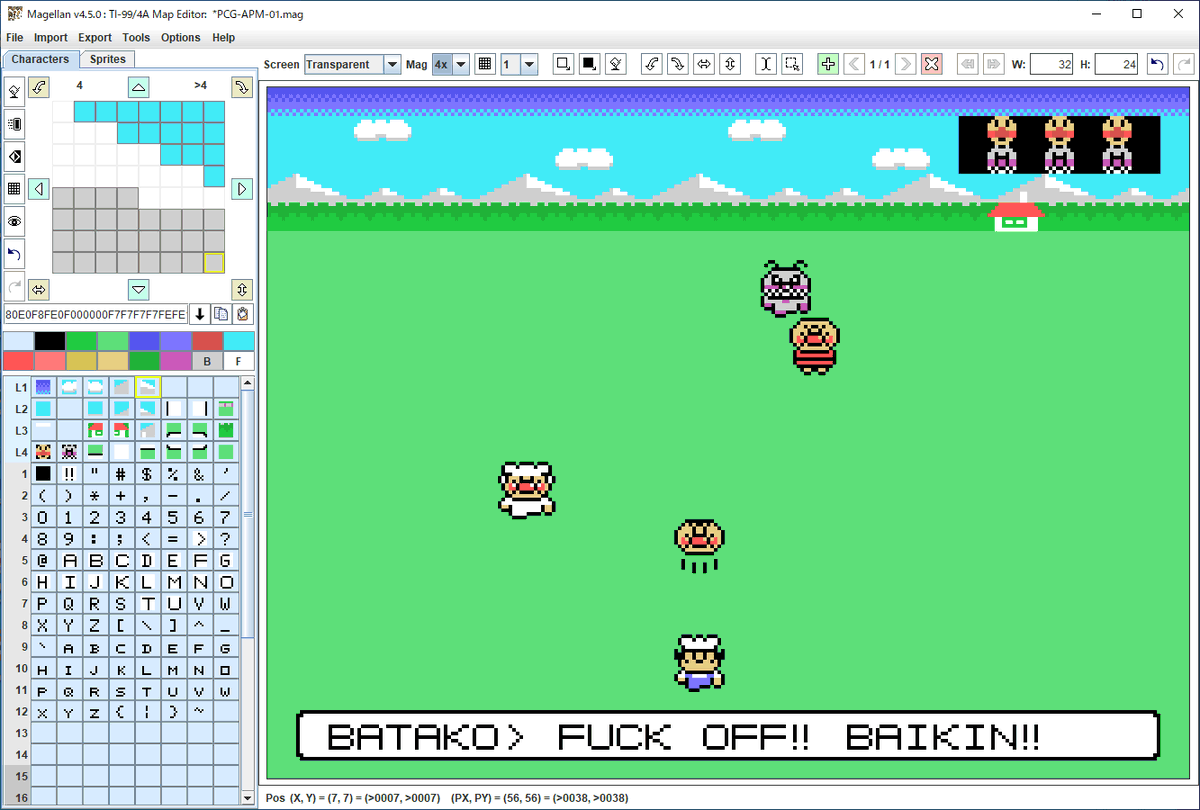The height and width of the screenshot is (810, 1200).
Task: Shift character pixels down
Action: 139,289
